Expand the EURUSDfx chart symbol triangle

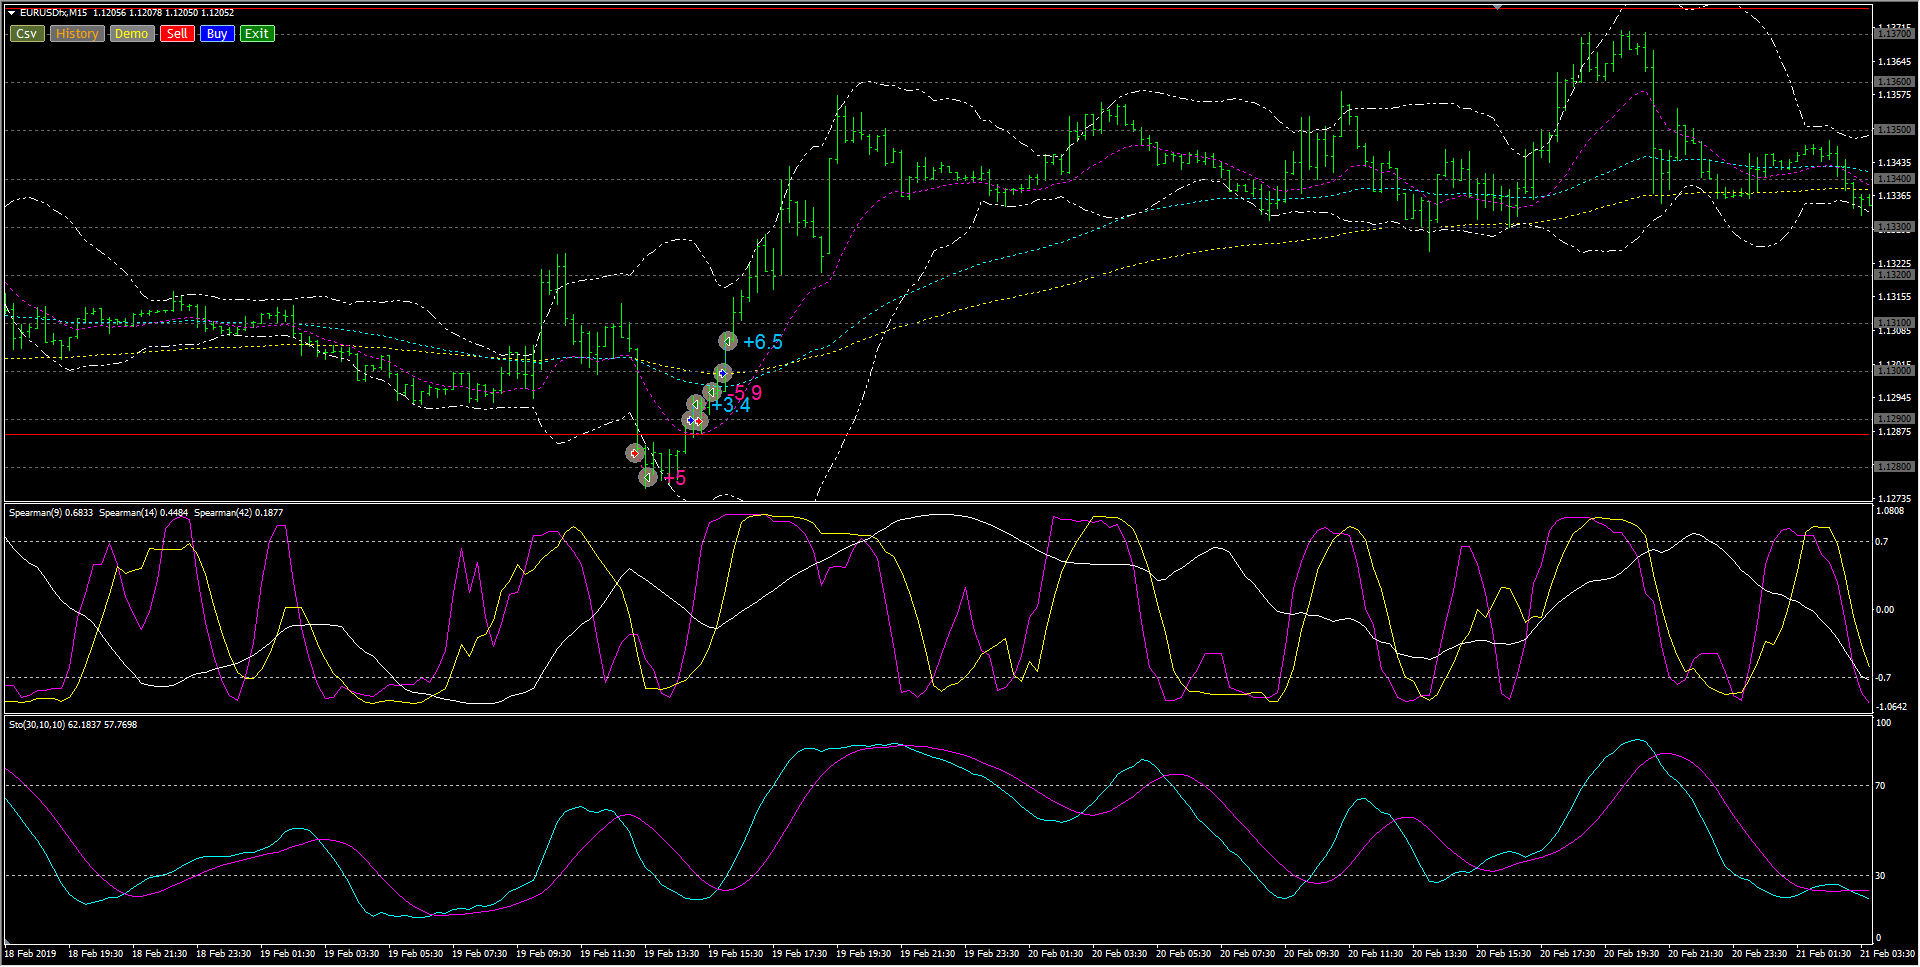(11, 13)
